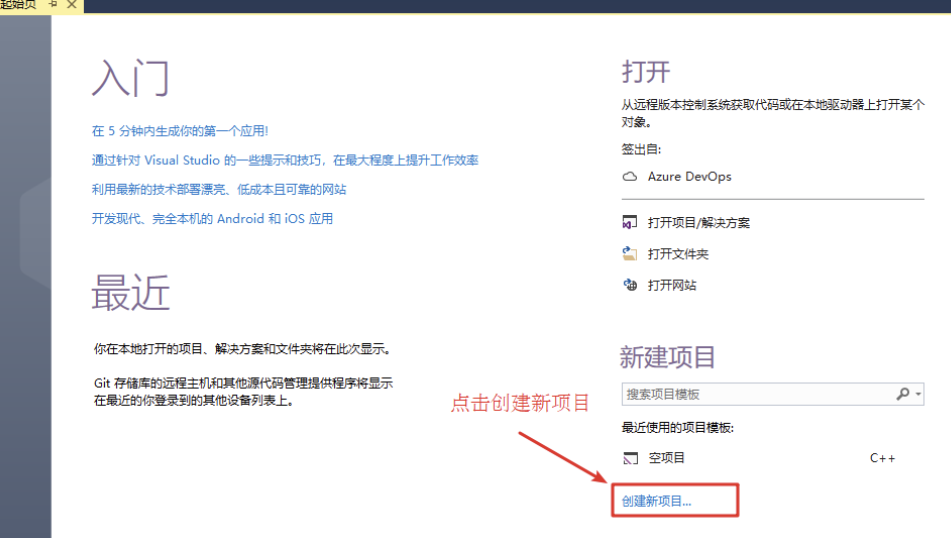Screen dimensions: 951x538
Task: Select Azure DevOps checkout option
Action: 690,177
